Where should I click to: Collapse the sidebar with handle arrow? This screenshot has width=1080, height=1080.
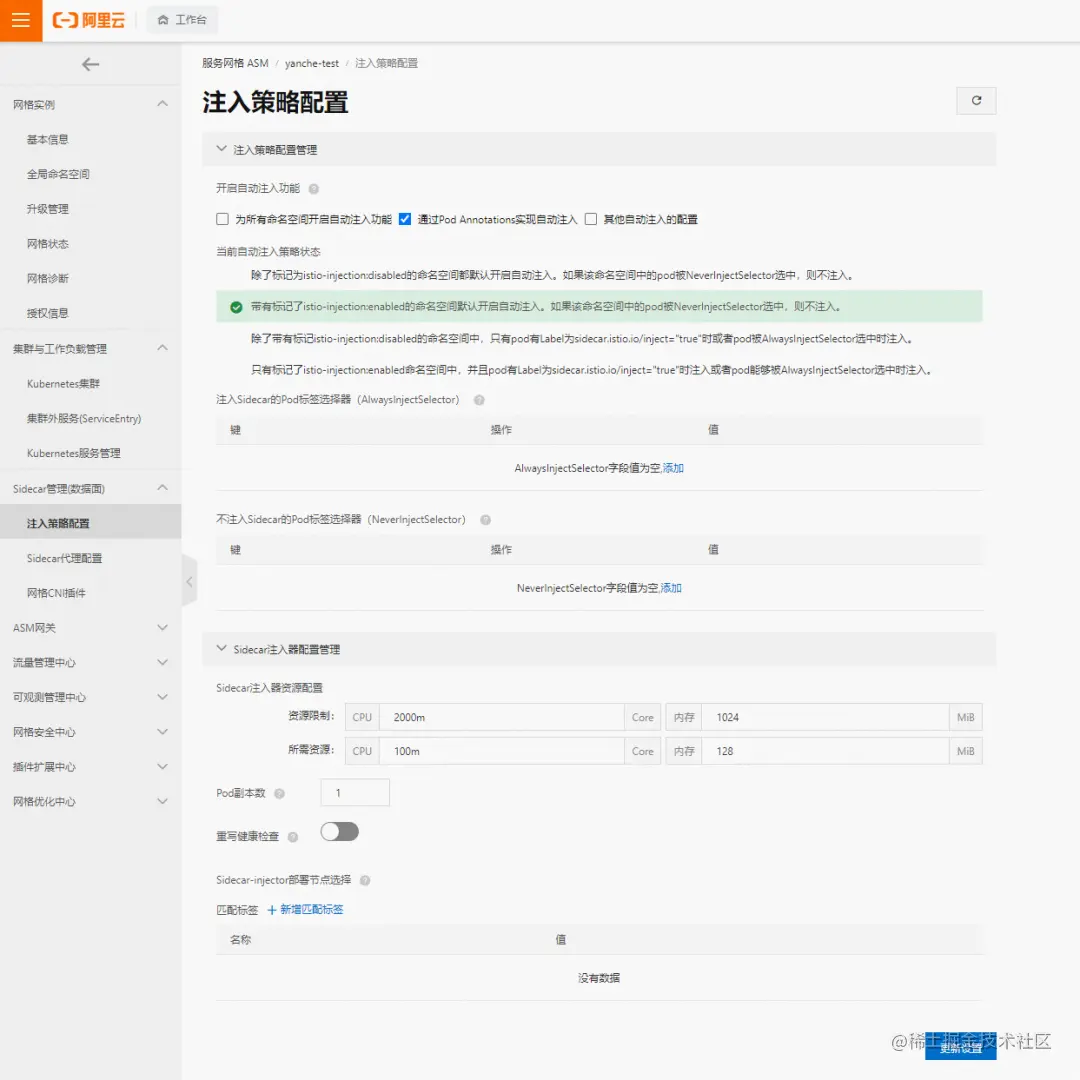189,582
